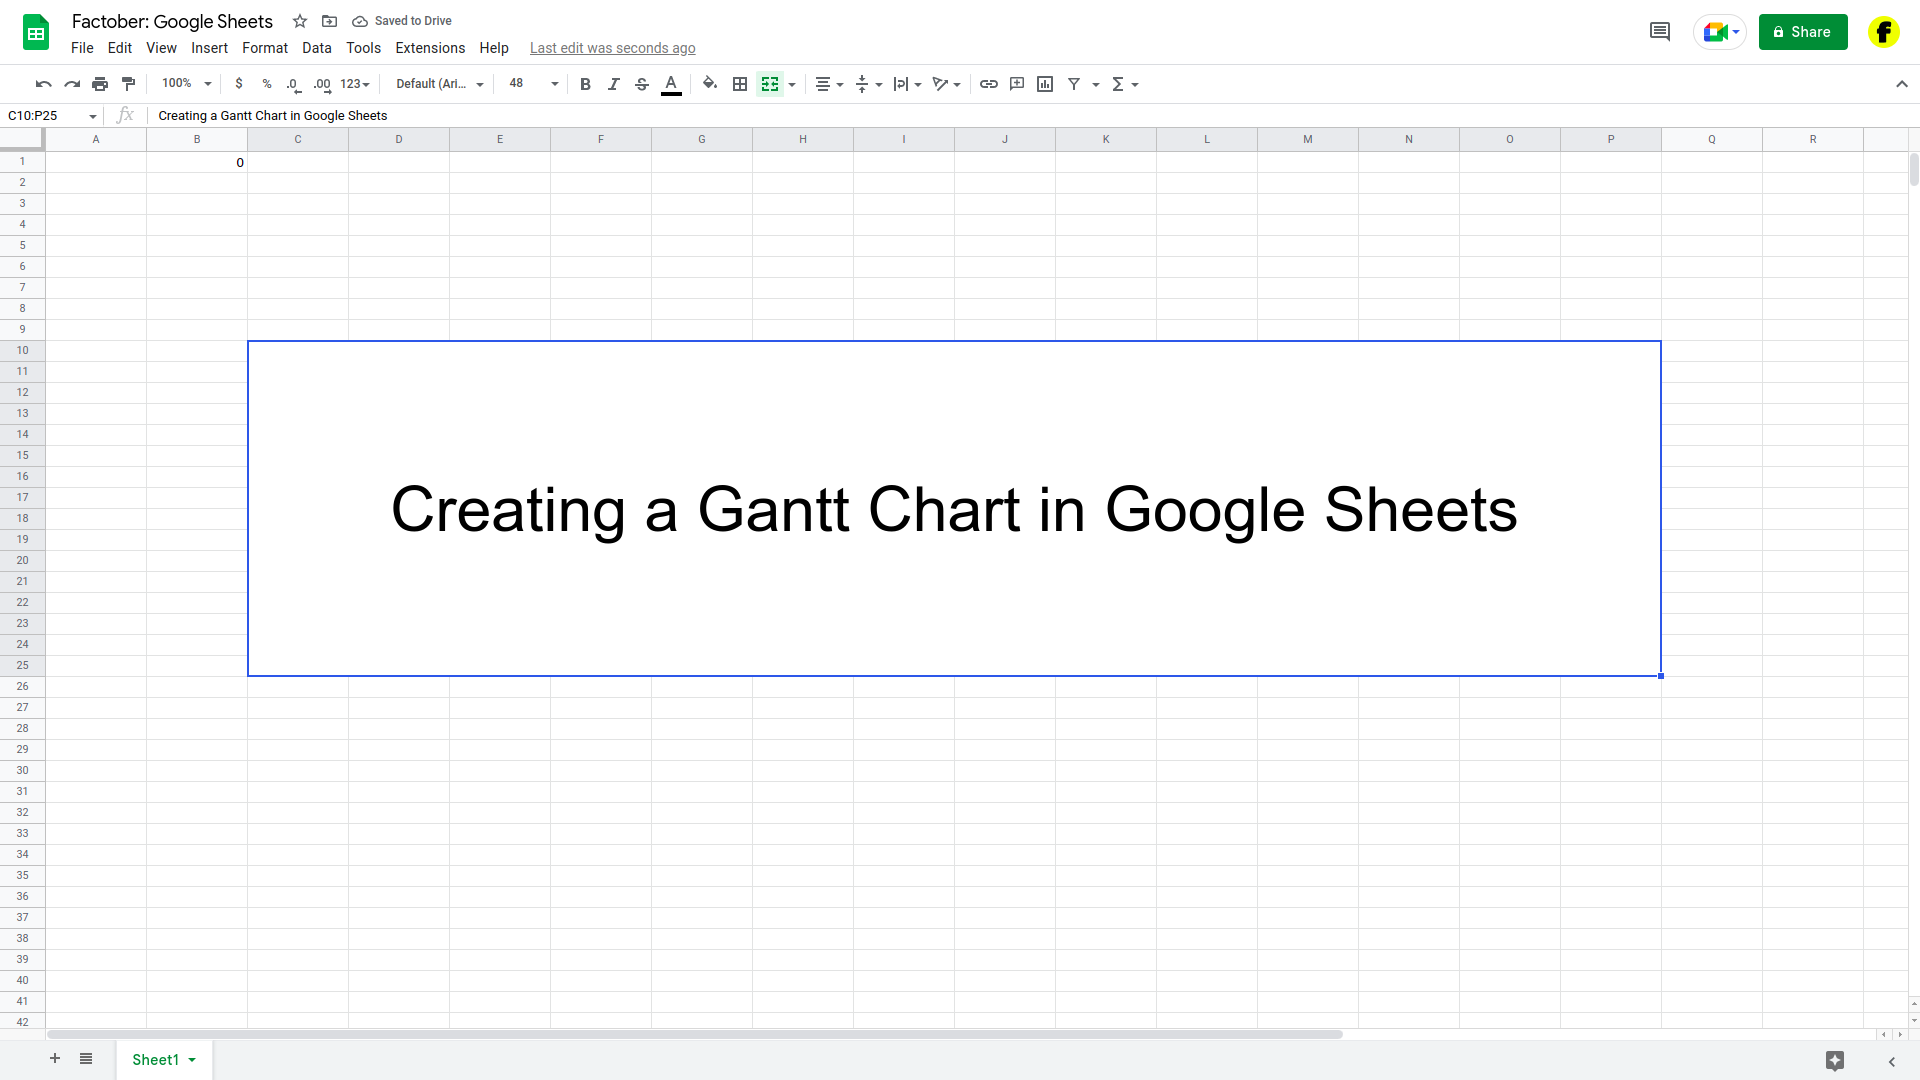
Task: Show side panel chevron icon
Action: click(1892, 1062)
